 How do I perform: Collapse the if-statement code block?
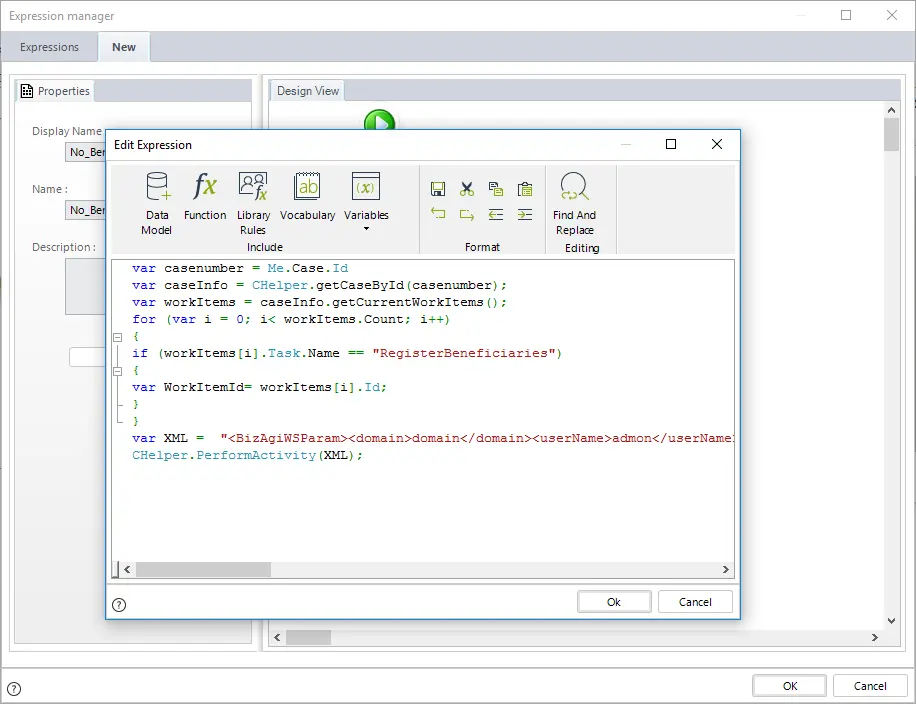(x=117, y=371)
